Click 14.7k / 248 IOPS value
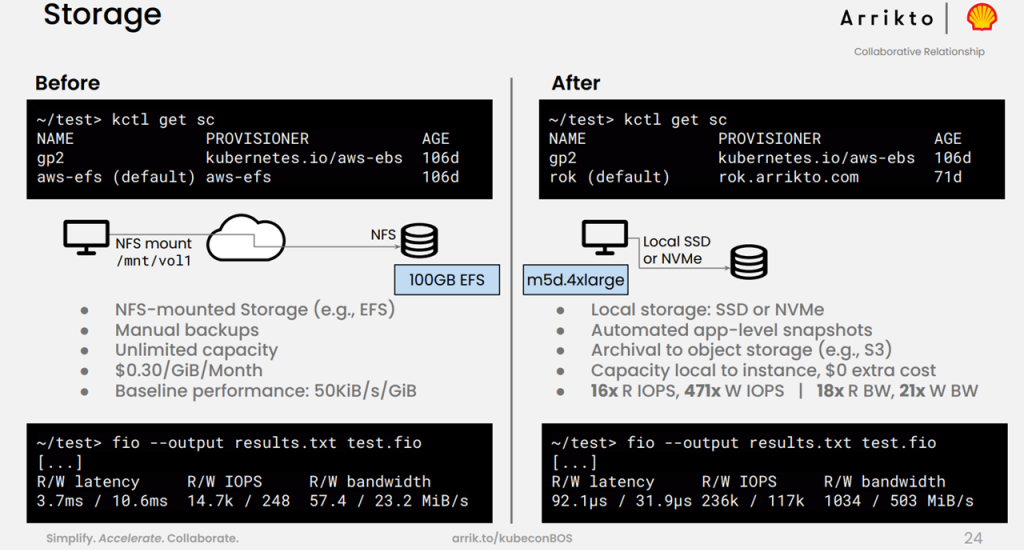This screenshot has width=1024, height=550. pos(238,501)
